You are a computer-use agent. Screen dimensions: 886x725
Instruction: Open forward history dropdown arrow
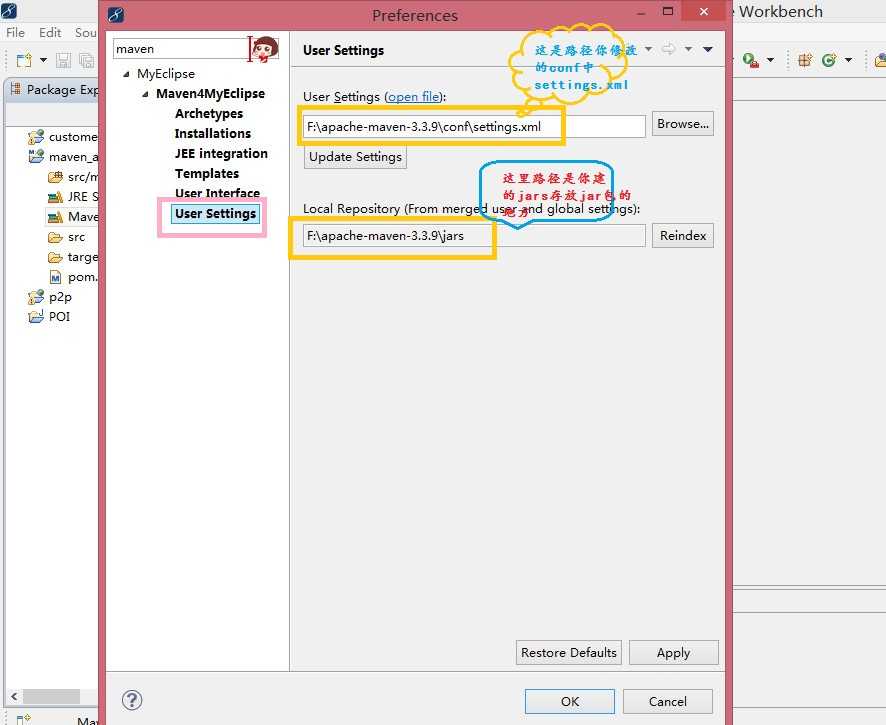[688, 49]
